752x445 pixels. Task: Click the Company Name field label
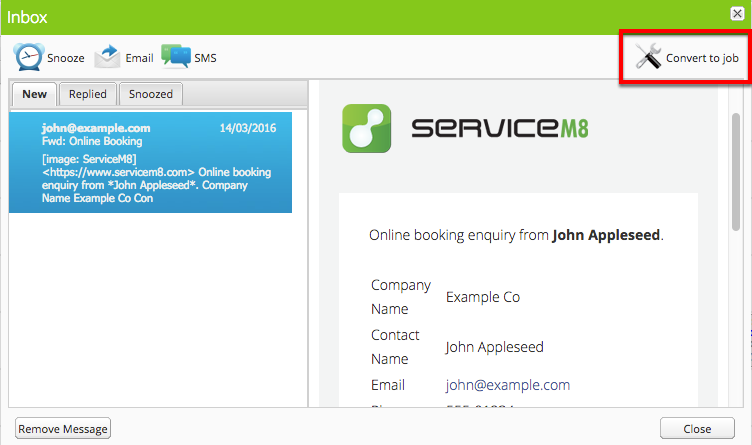pyautogui.click(x=401, y=297)
